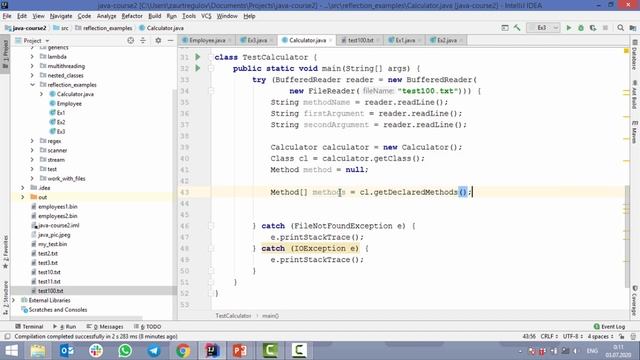The height and width of the screenshot is (360, 640).
Task: Open the Refactor menu
Action: coord(132,16)
